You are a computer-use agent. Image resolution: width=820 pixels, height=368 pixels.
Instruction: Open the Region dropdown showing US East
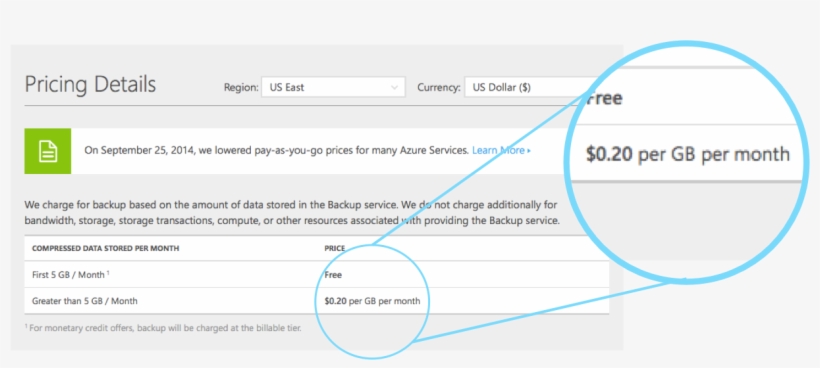pyautogui.click(x=333, y=87)
